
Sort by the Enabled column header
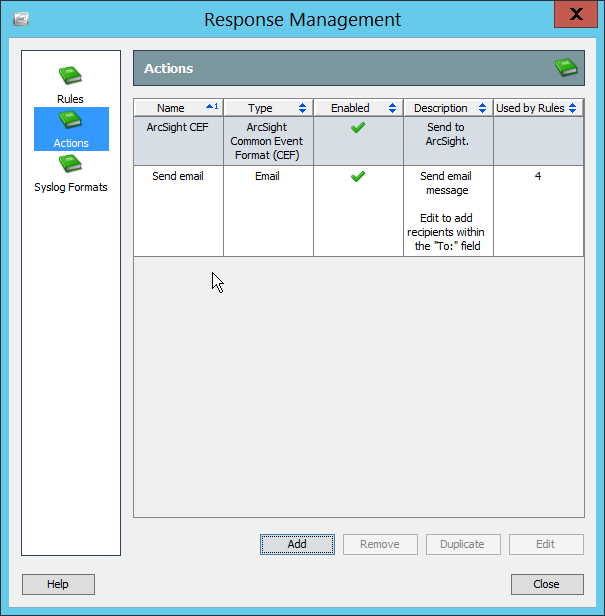click(357, 108)
